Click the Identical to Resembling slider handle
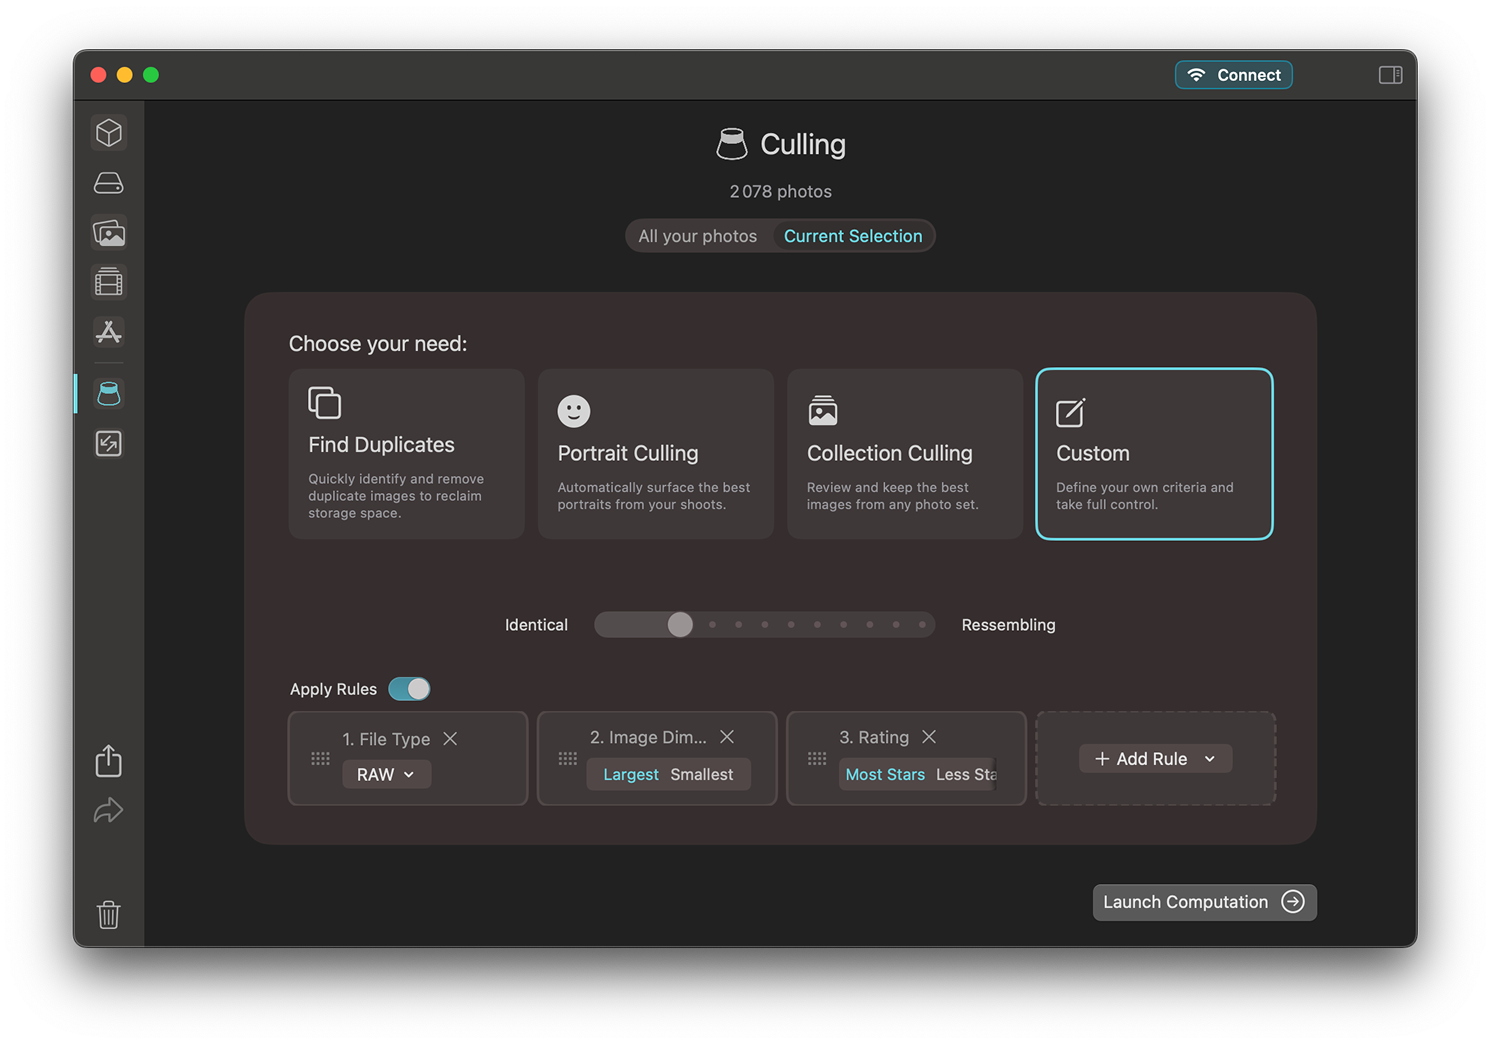The width and height of the screenshot is (1491, 1045). tap(680, 625)
